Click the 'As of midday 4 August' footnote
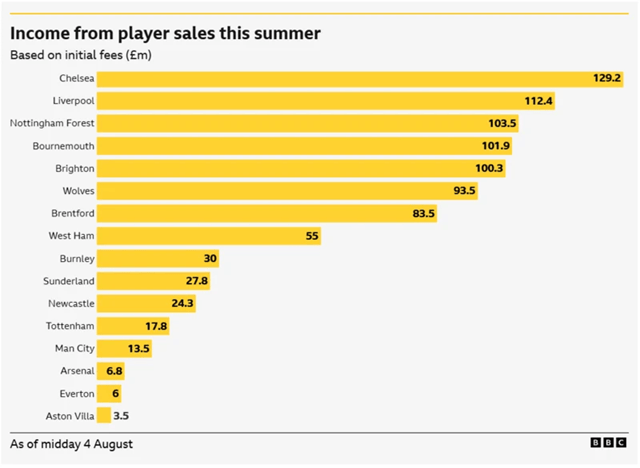Image resolution: width=640 pixels, height=468 pixels. point(71,444)
